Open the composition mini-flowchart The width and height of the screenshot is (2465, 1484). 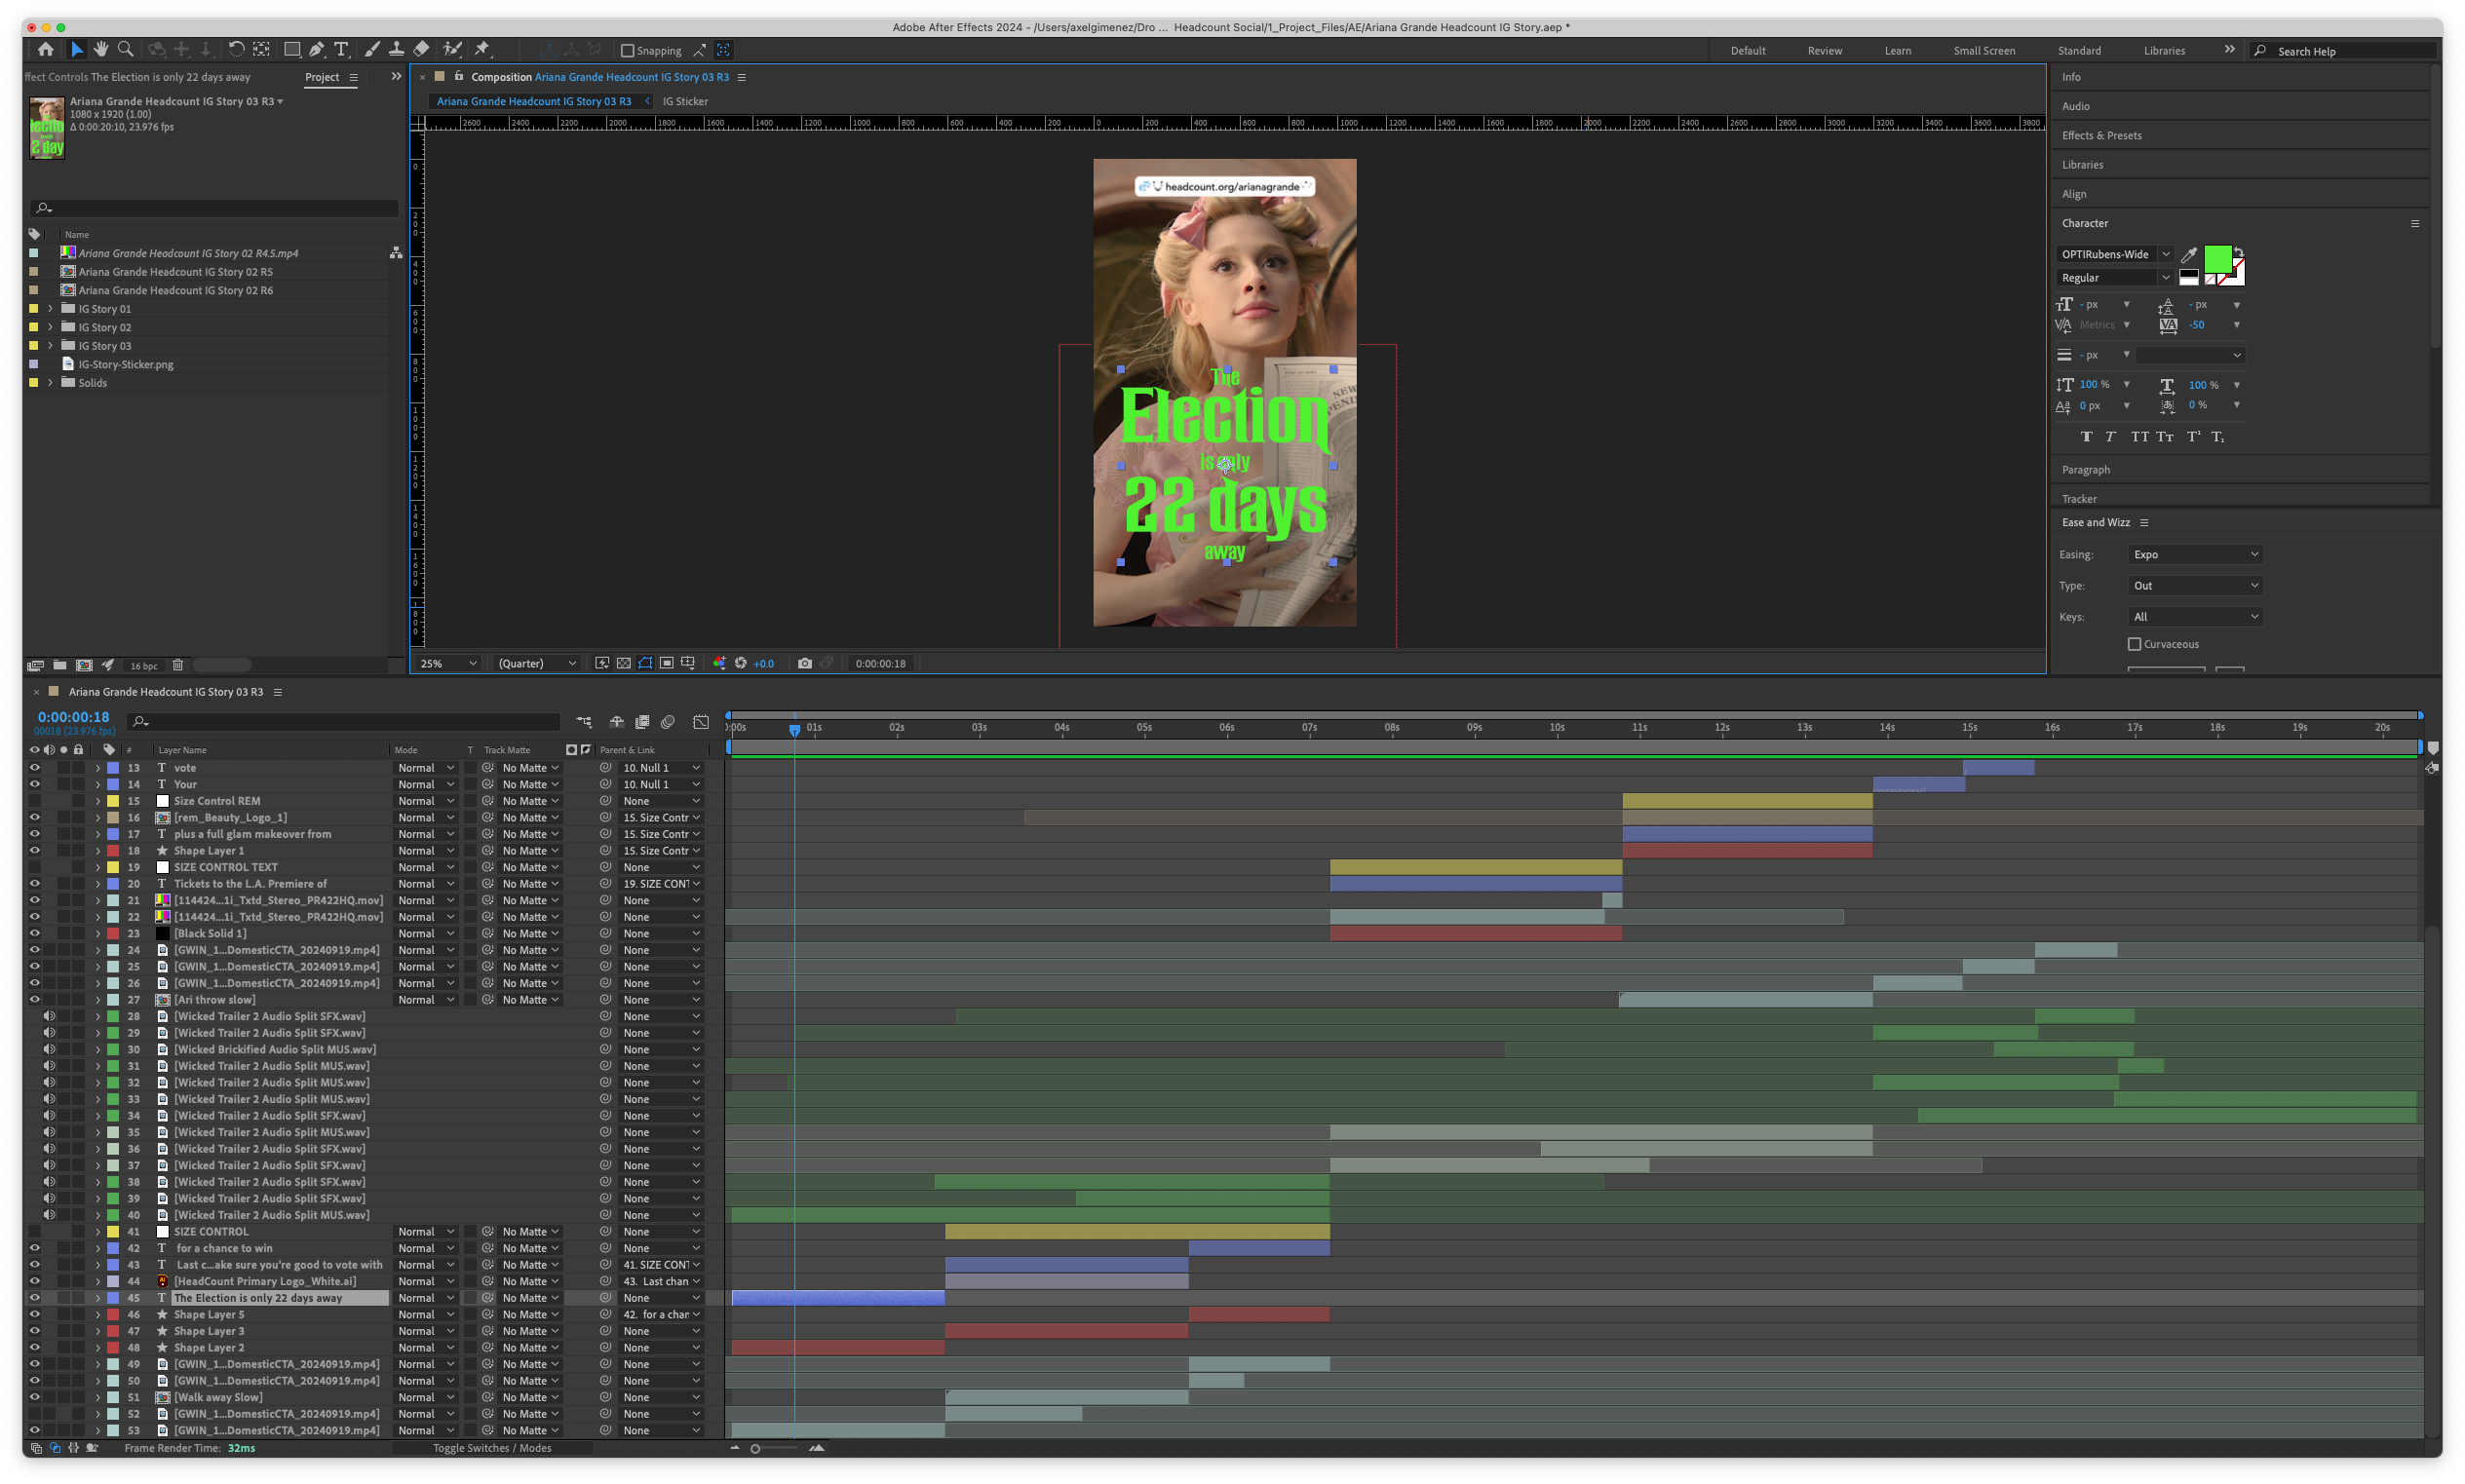[584, 722]
